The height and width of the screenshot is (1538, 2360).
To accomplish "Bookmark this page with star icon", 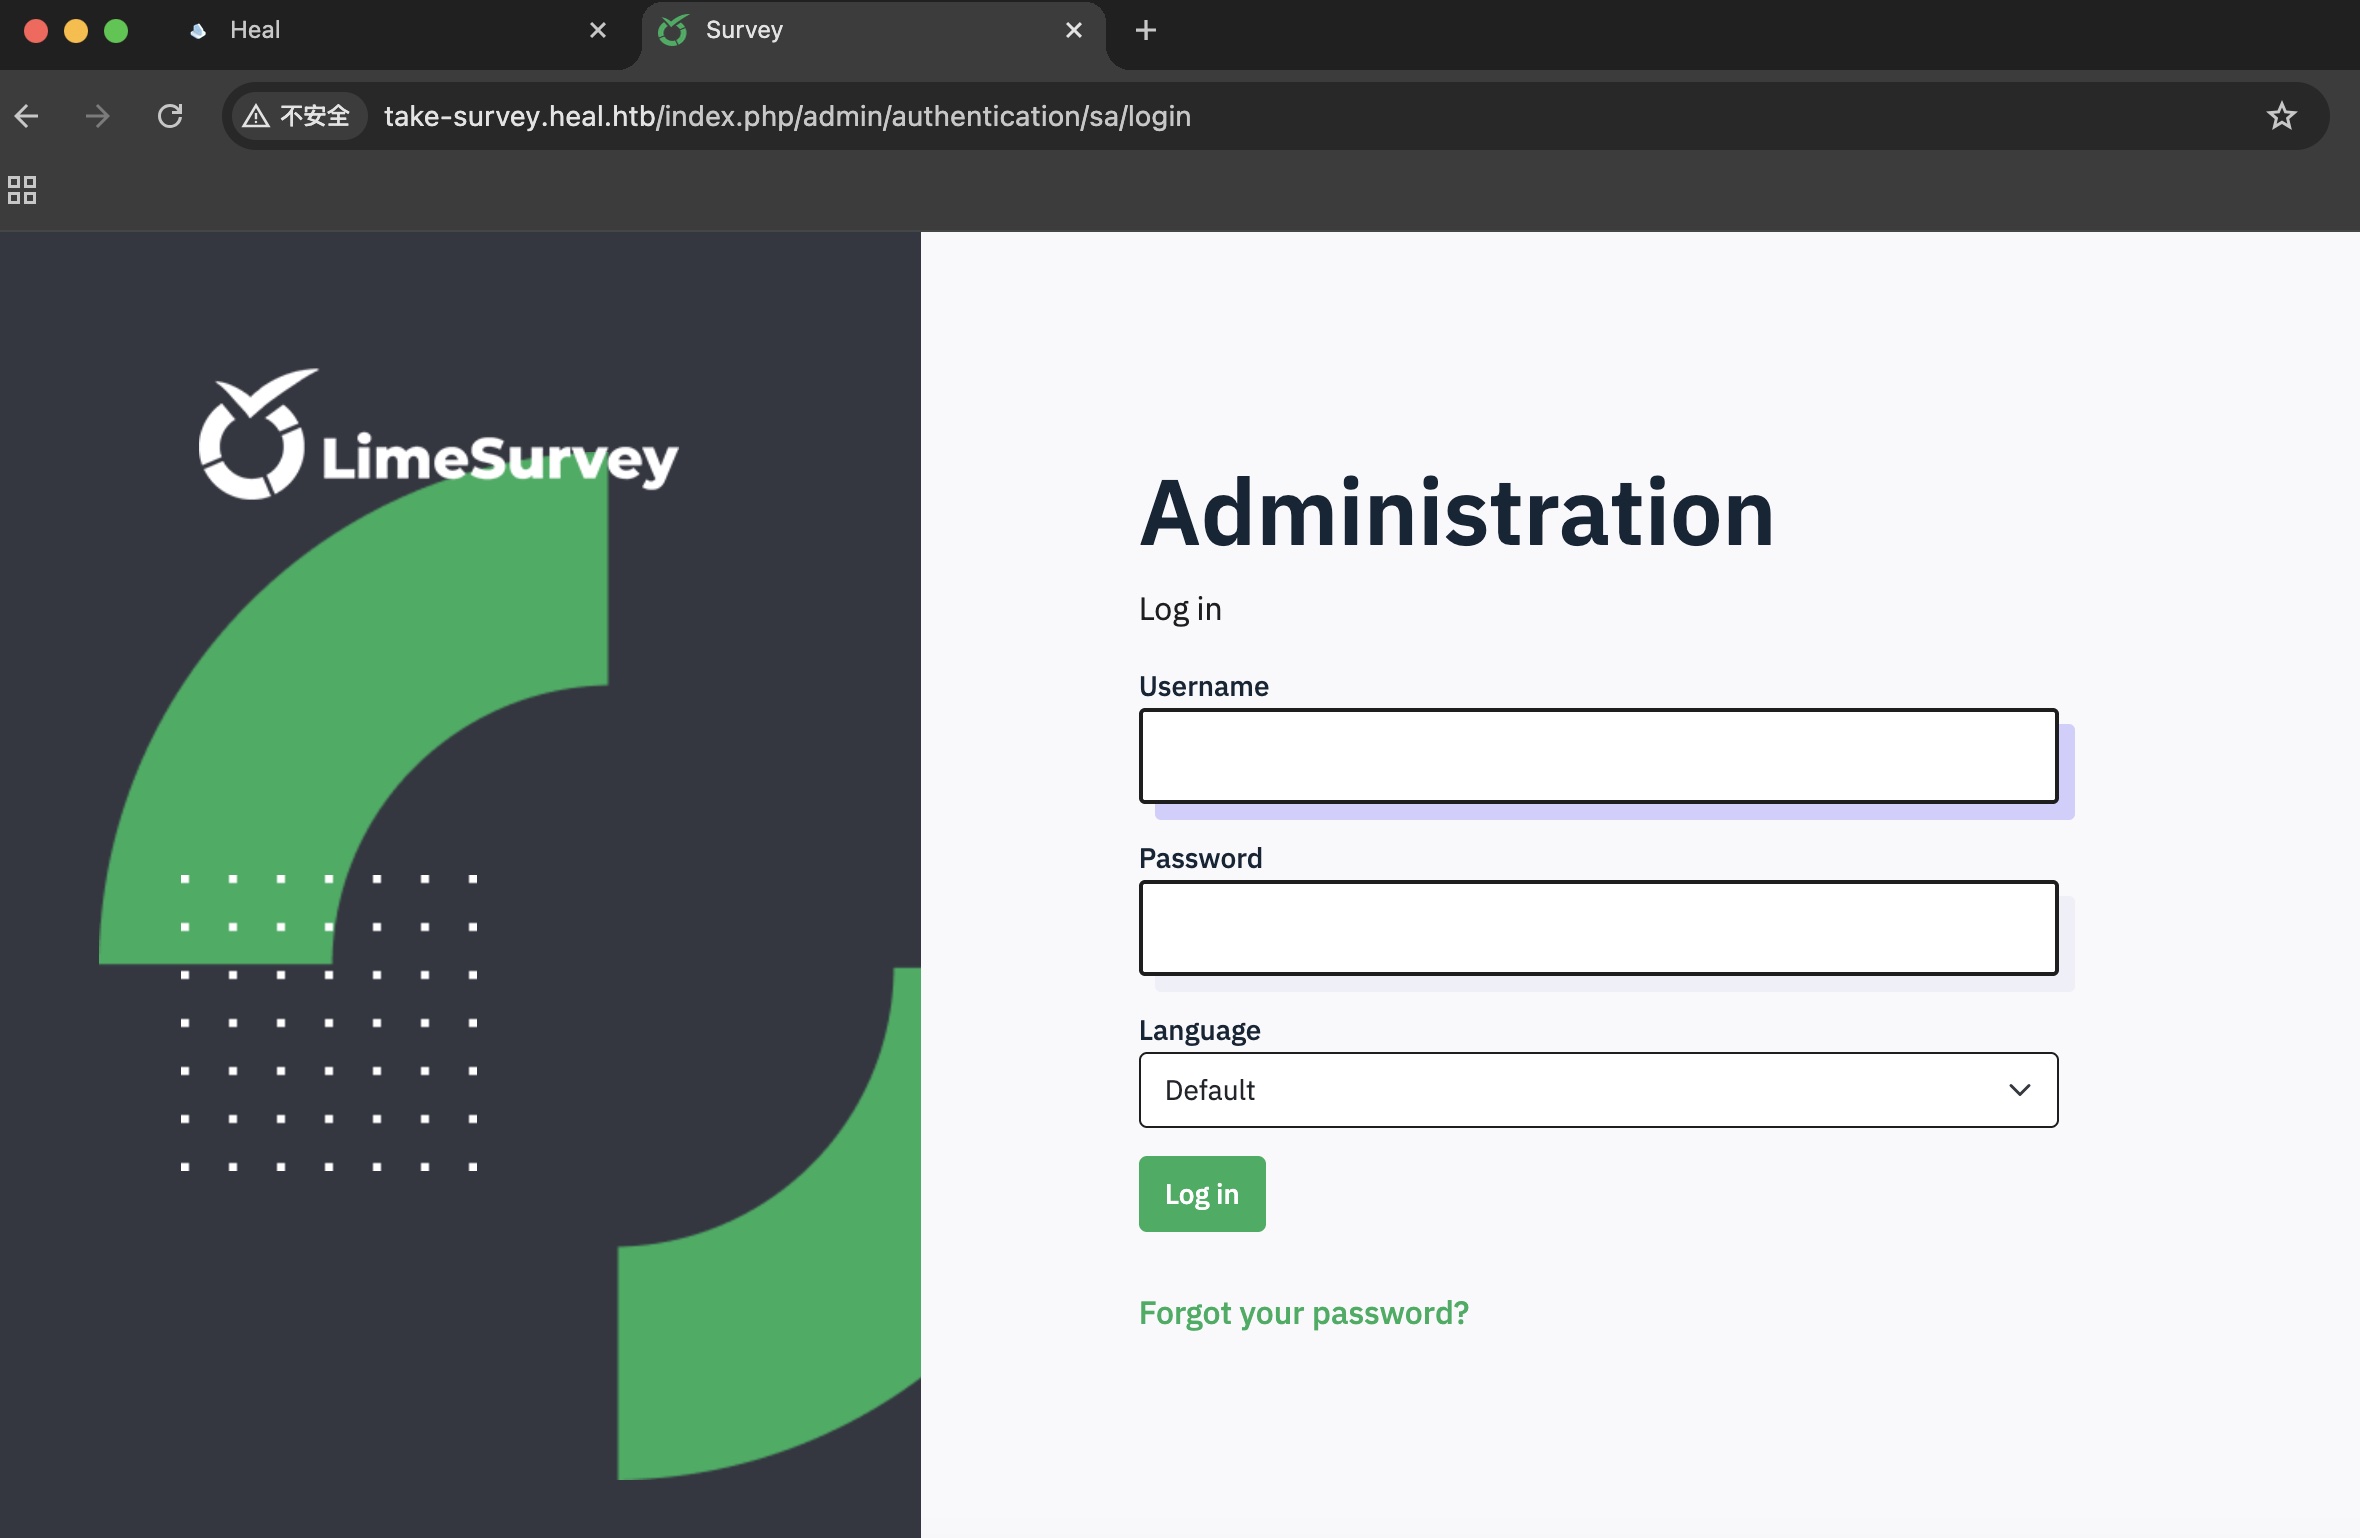I will 2281,116.
